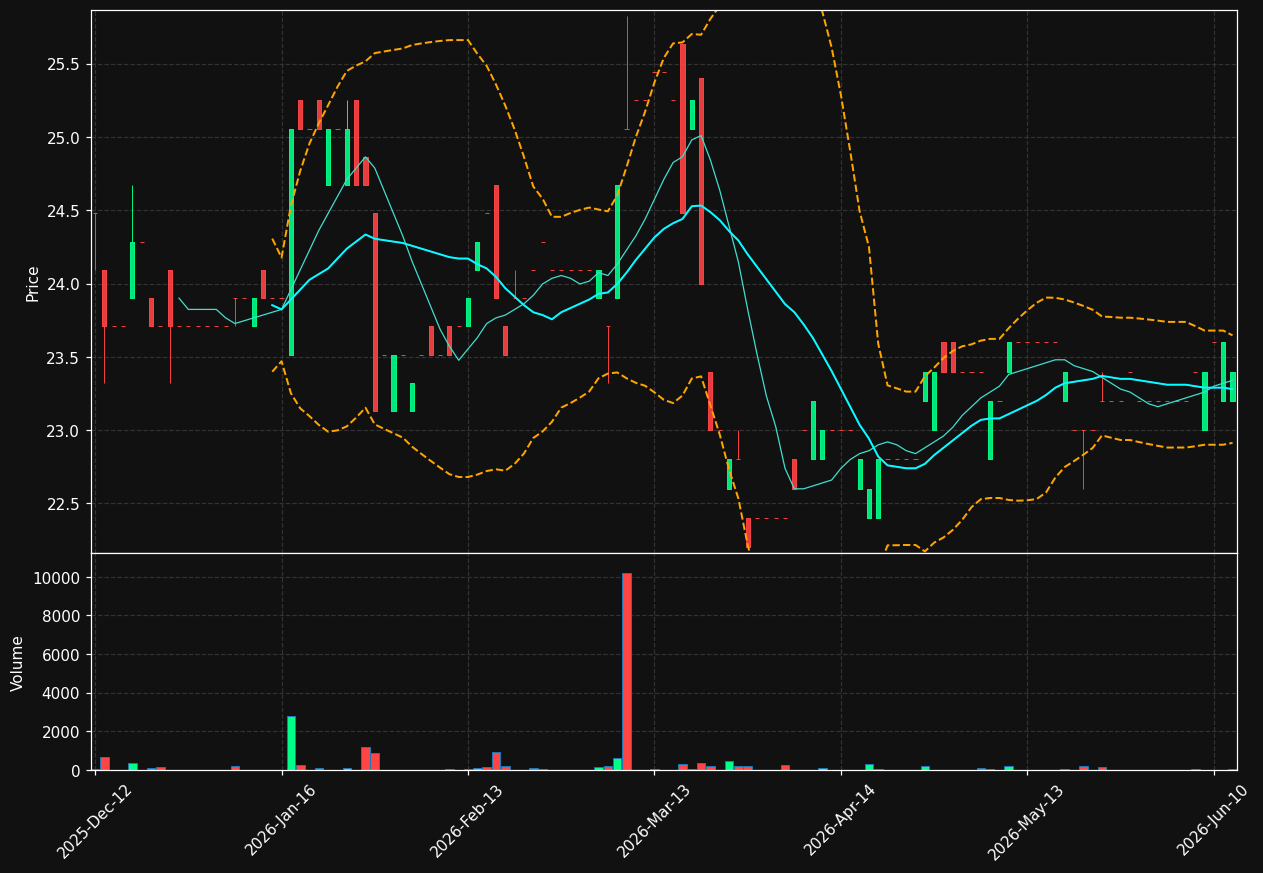
Task: Click the 2026-Apr-14 date label
Action: 840,821
